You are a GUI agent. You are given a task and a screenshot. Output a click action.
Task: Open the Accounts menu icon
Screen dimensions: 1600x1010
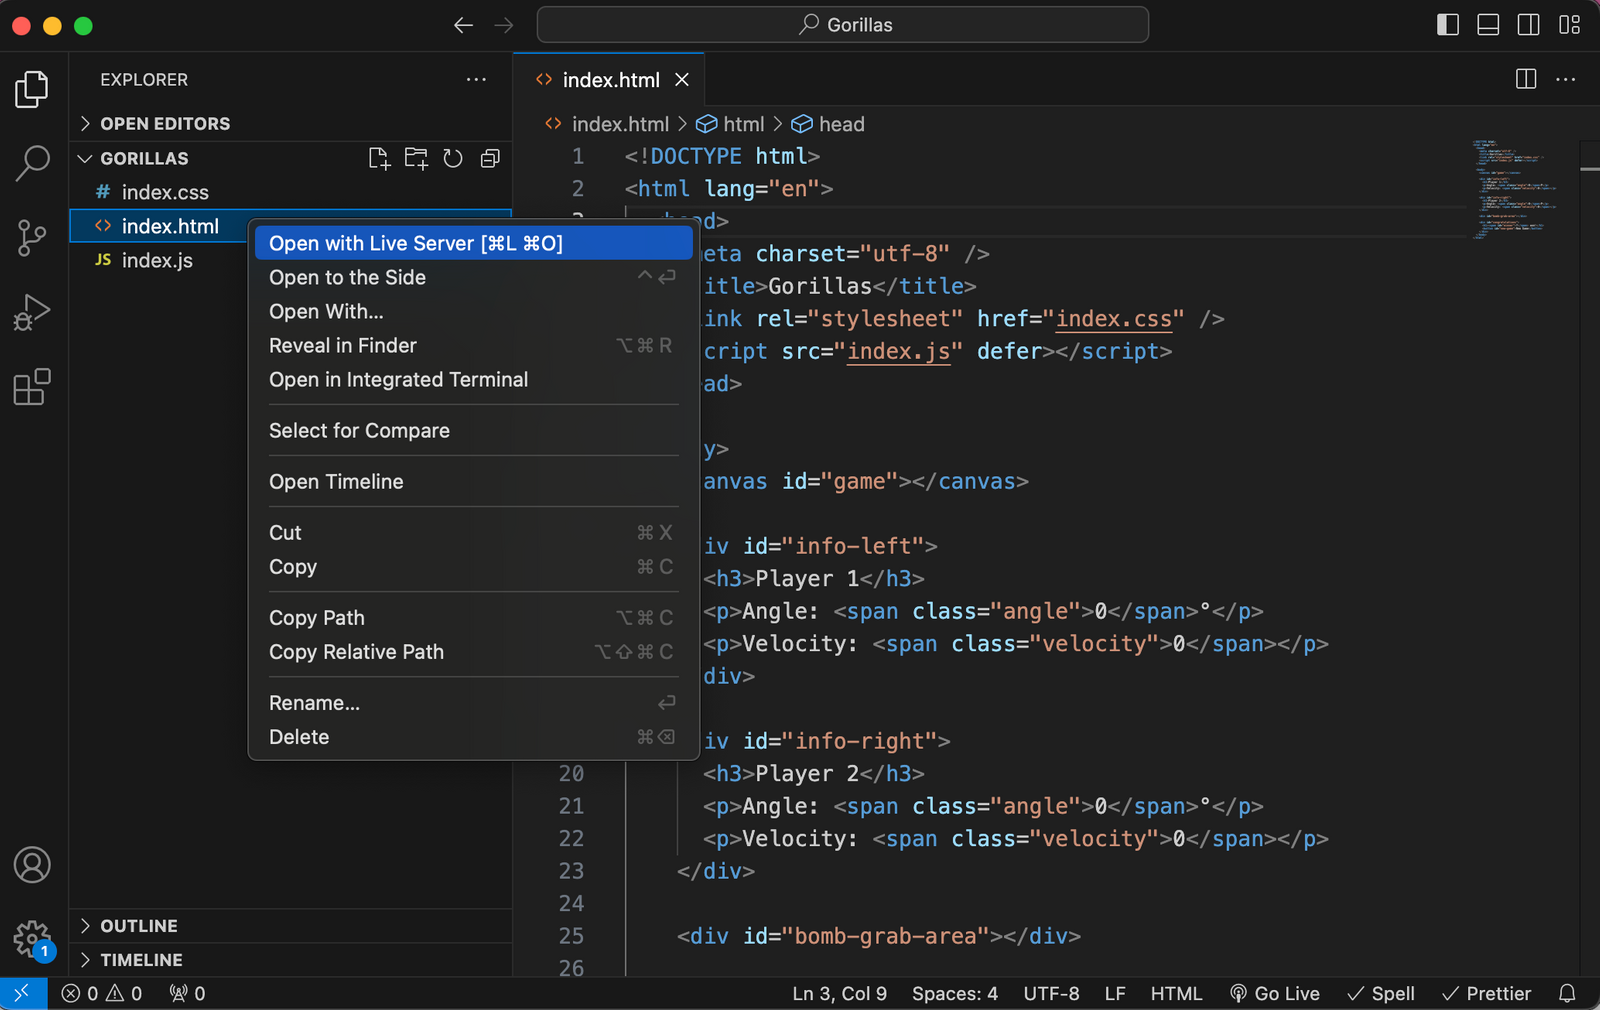(32, 865)
